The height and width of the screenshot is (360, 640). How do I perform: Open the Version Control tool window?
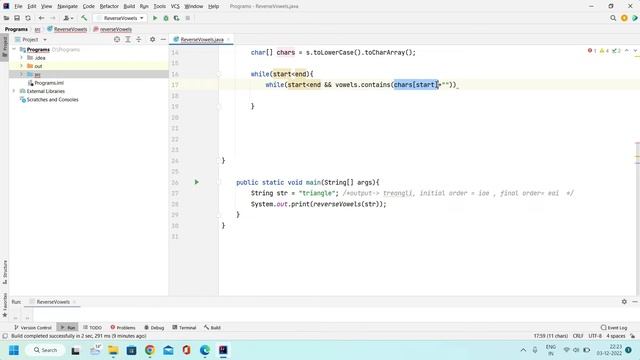pos(33,327)
